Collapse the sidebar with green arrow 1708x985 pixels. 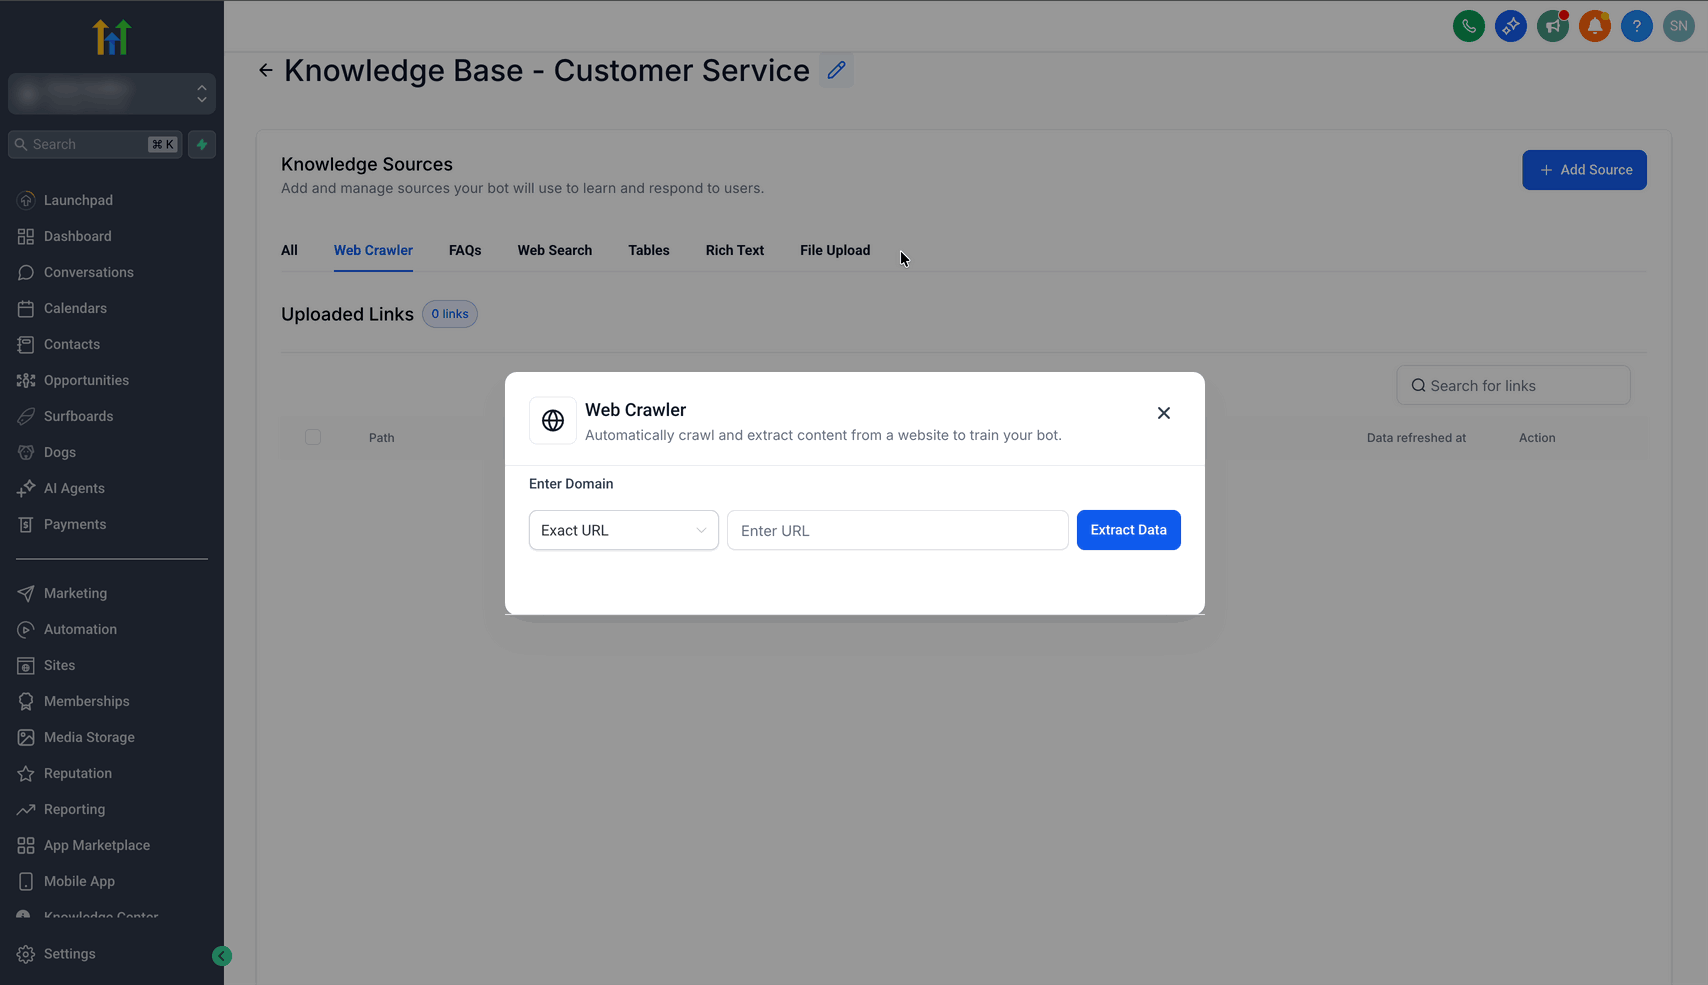(222, 956)
